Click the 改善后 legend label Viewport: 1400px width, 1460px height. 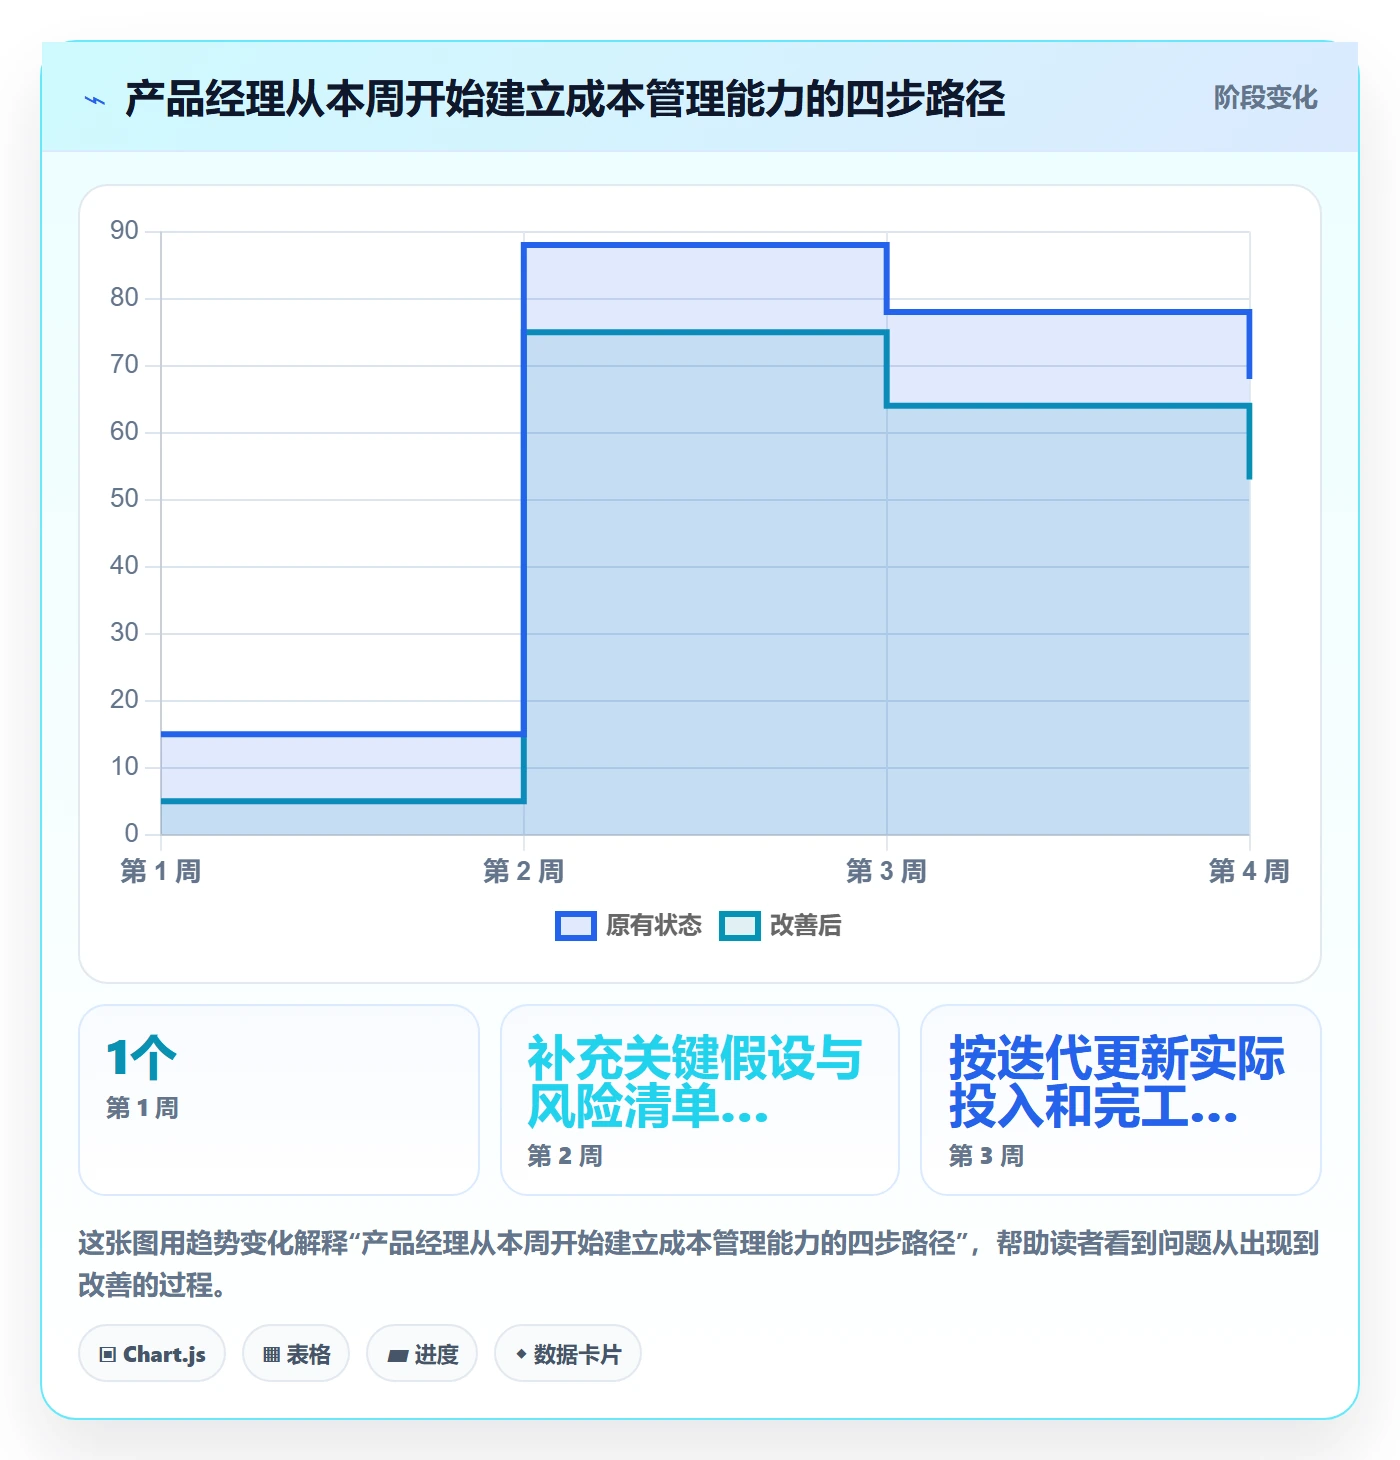pyautogui.click(x=805, y=926)
